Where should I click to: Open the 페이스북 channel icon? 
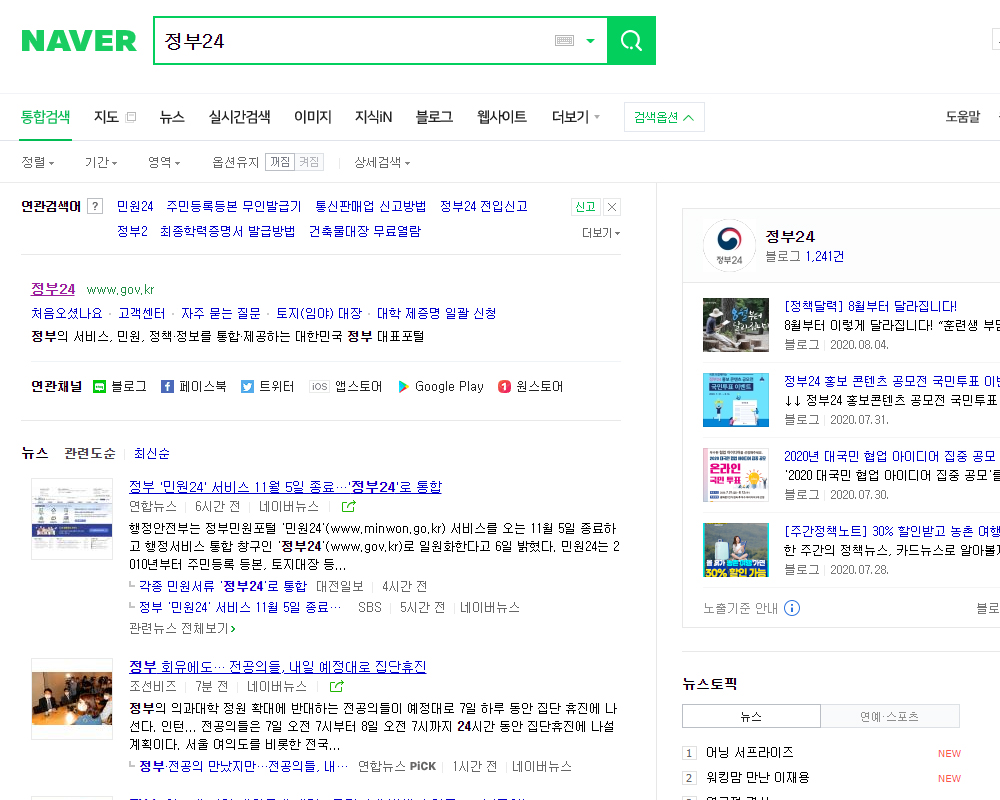194,387
